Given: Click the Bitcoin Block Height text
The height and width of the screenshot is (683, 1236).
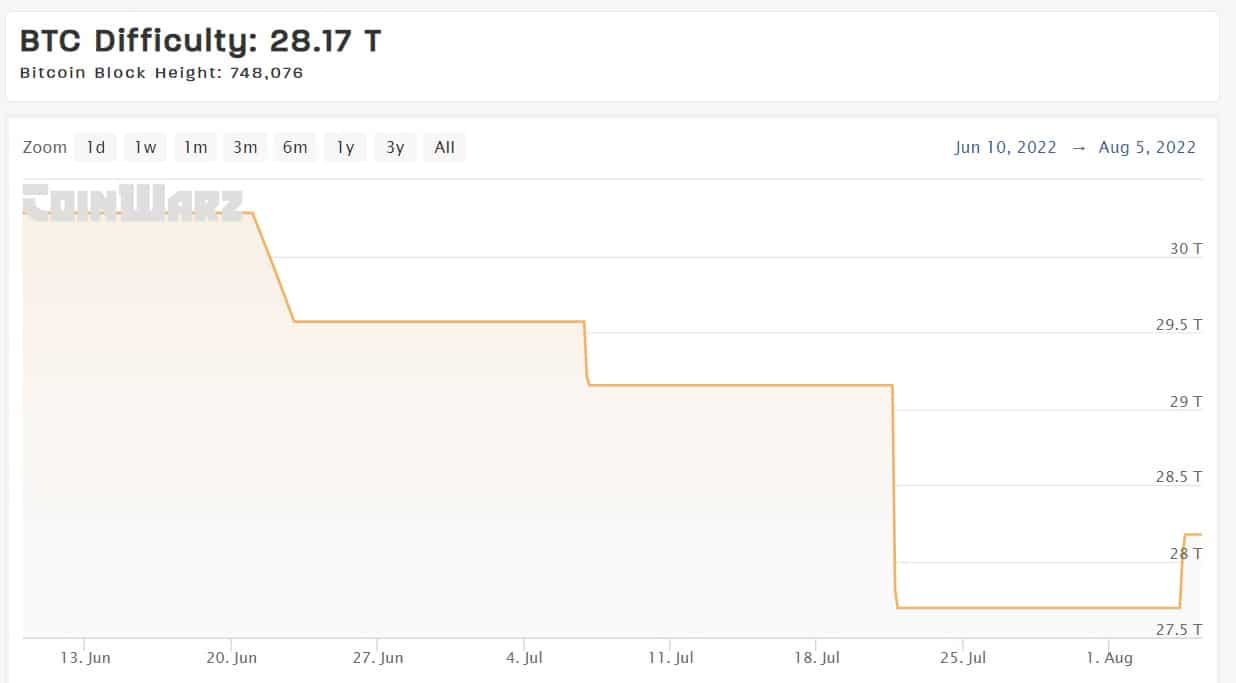Looking at the screenshot, I should pos(162,73).
